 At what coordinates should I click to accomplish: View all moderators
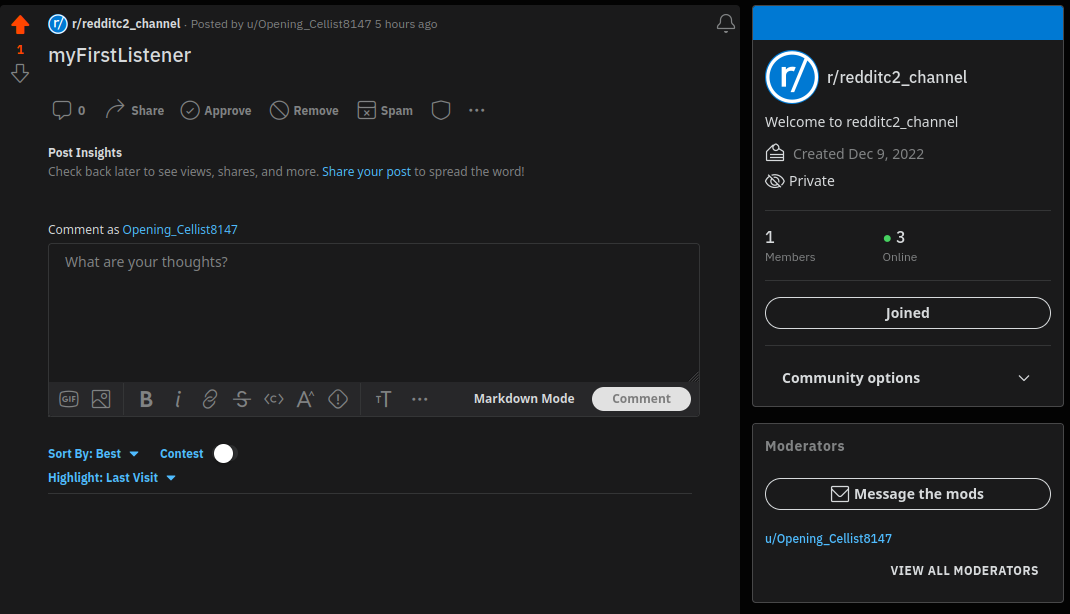click(x=964, y=570)
